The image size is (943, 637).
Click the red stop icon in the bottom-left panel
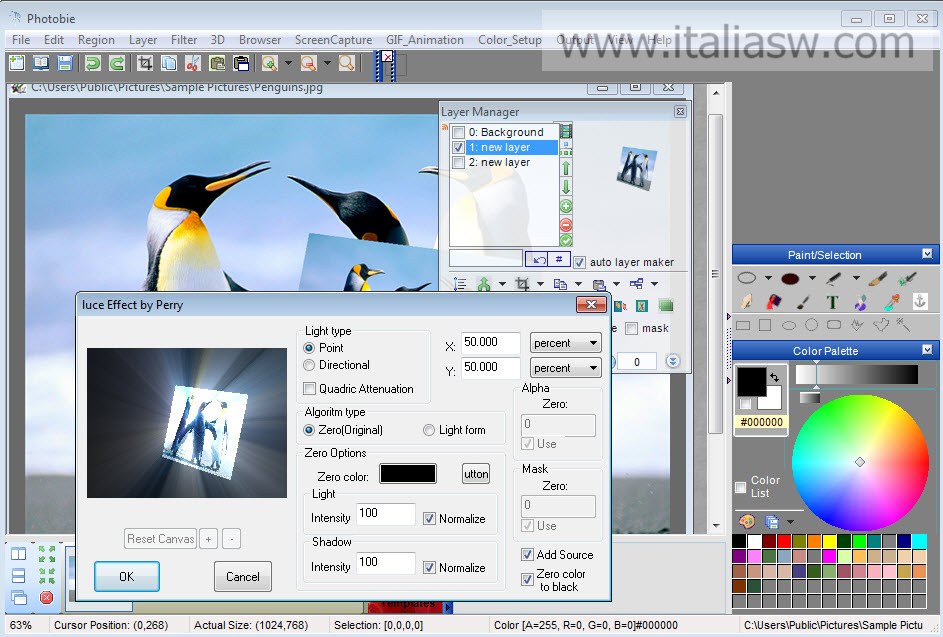click(x=46, y=597)
